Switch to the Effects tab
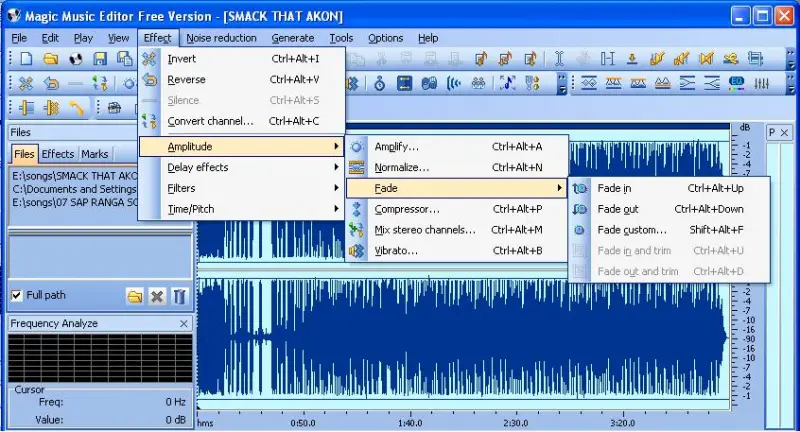Screen dimensions: 800x432 [x=58, y=154]
